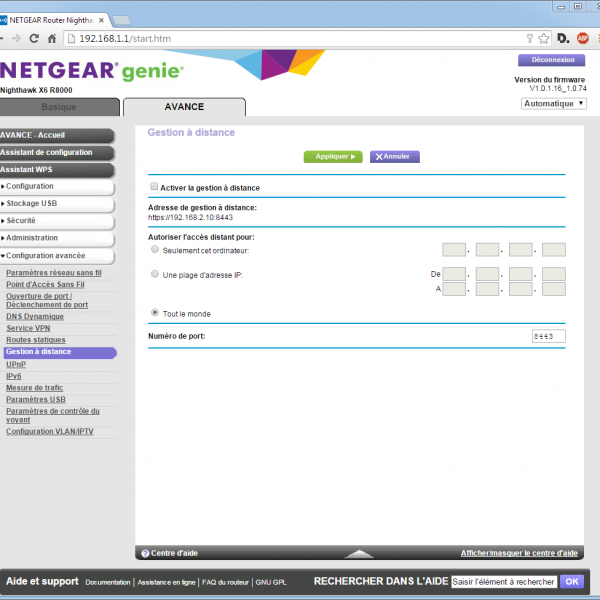Choose 'Une plage d'adresse IP' radio option
The width and height of the screenshot is (600, 600).
coord(154,273)
